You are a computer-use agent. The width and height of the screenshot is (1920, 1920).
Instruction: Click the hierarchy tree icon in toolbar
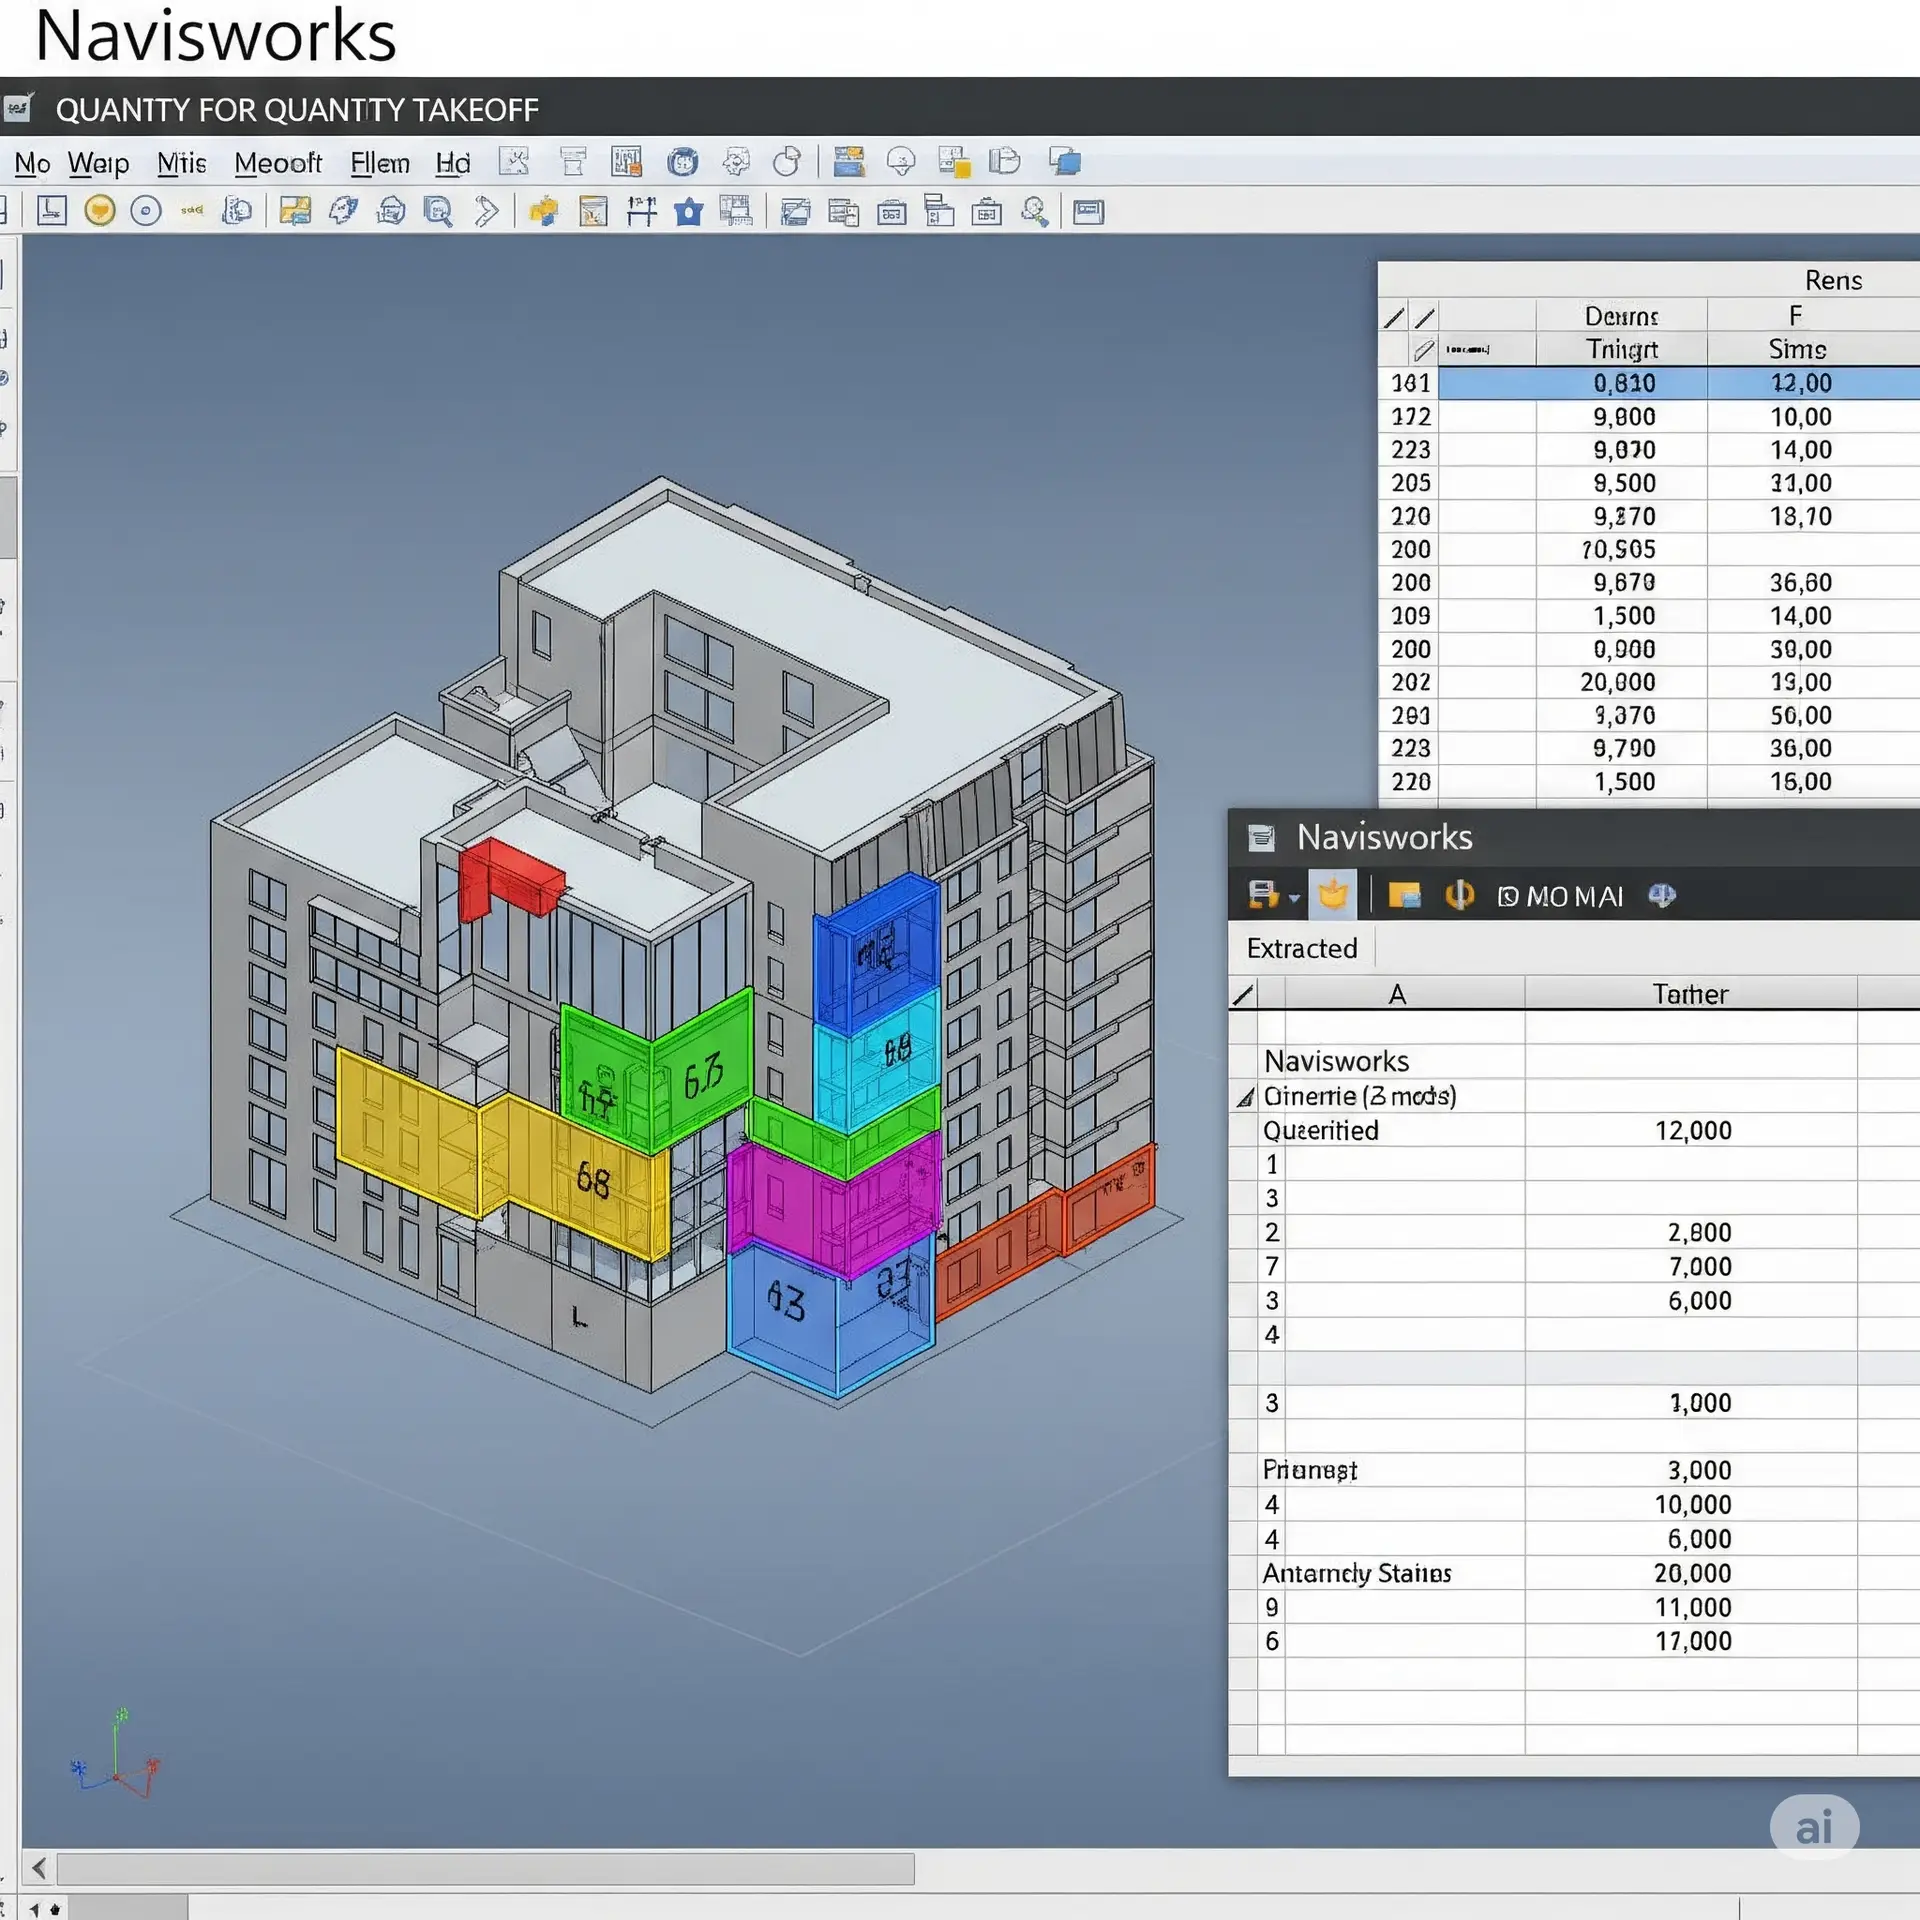(939, 211)
